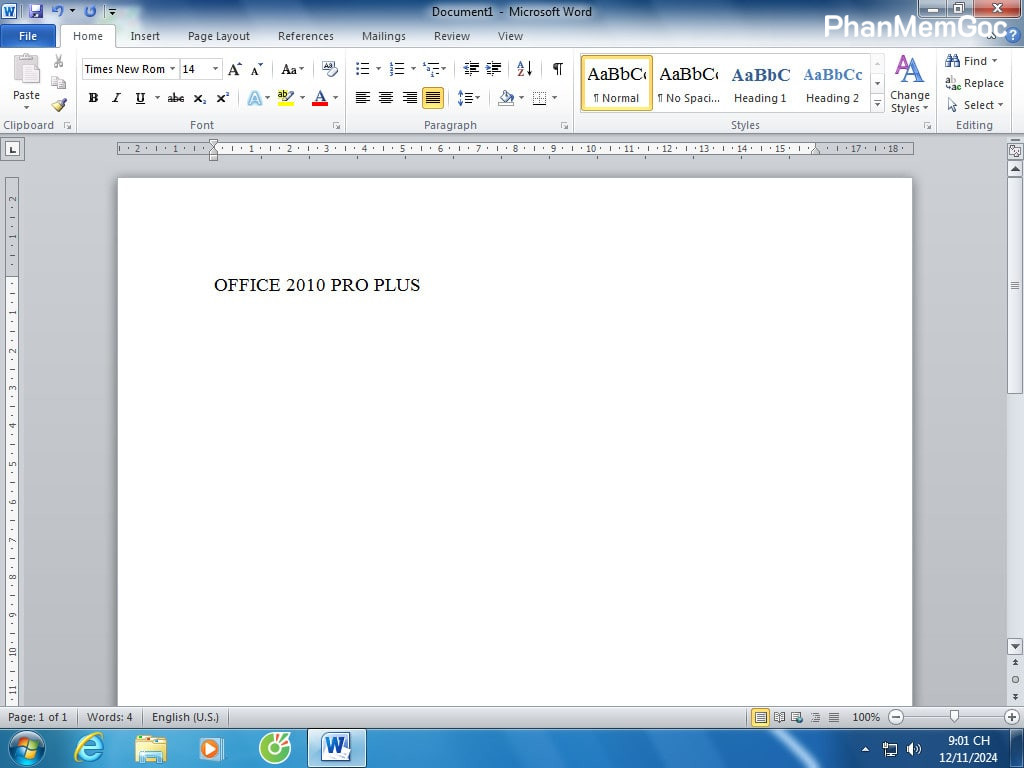Viewport: 1024px width, 768px height.
Task: Toggle Italic formatting
Action: point(116,98)
